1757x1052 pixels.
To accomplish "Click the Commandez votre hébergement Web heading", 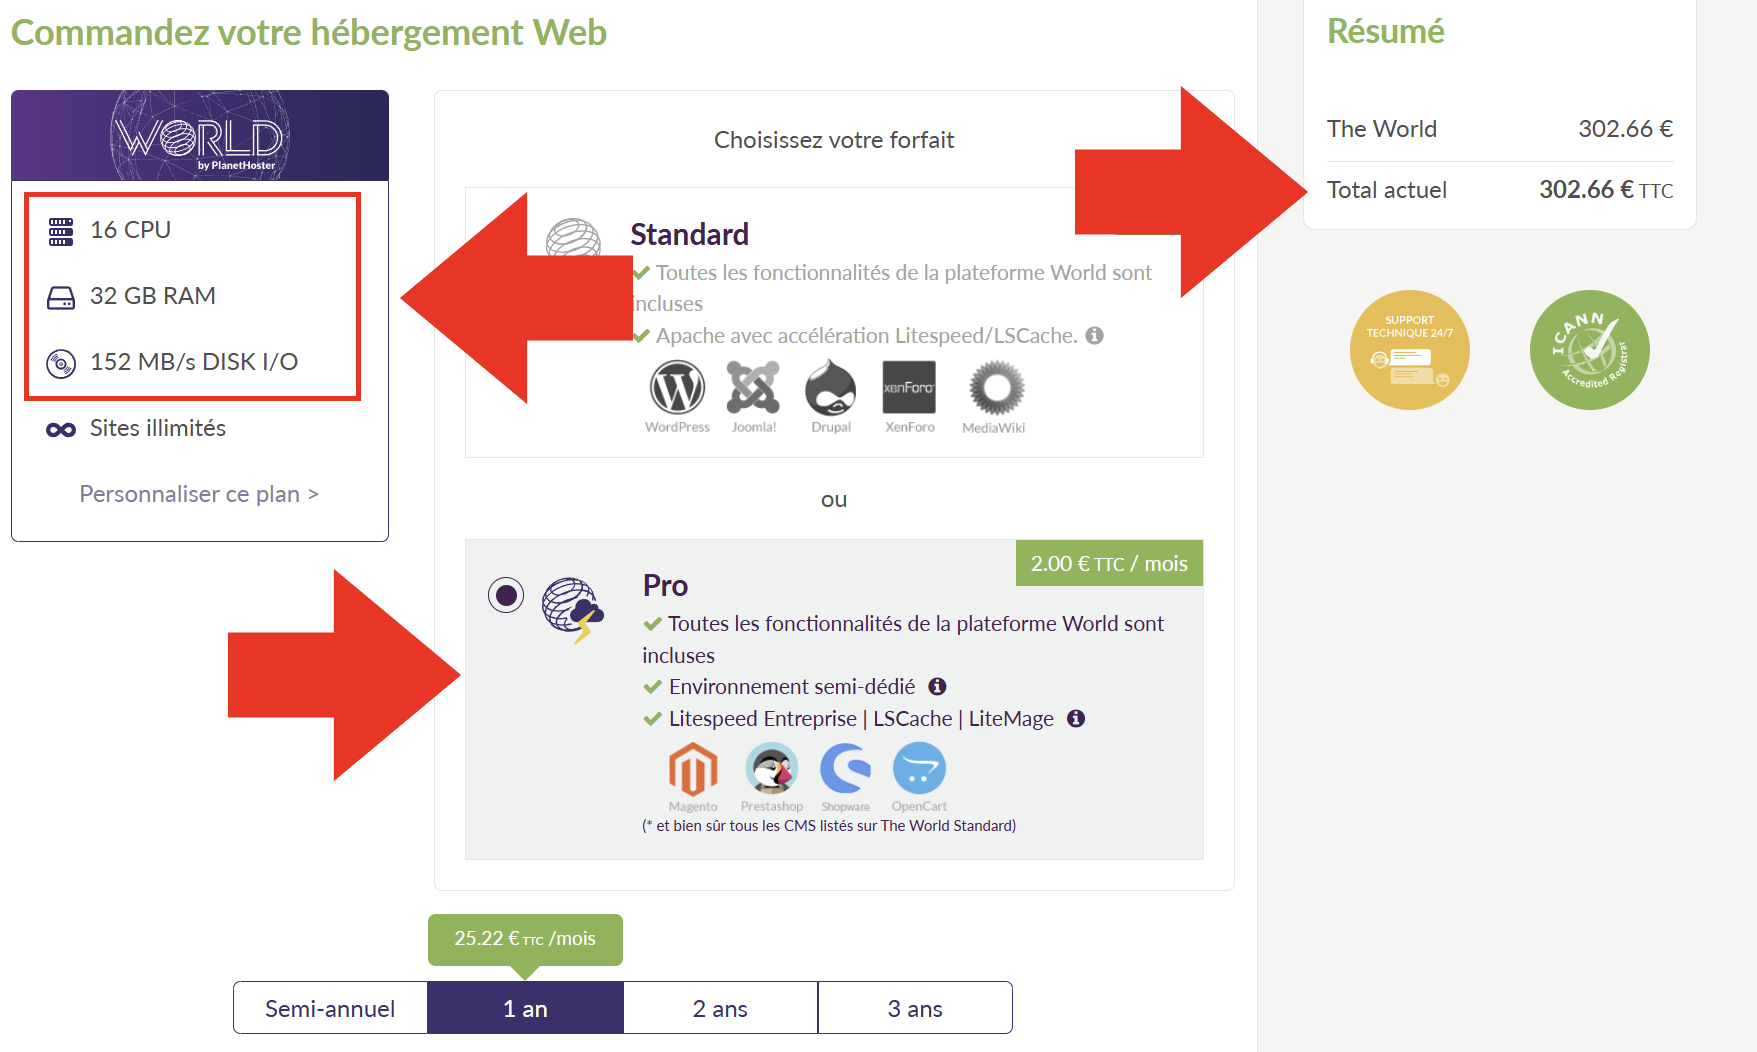I will pyautogui.click(x=309, y=33).
